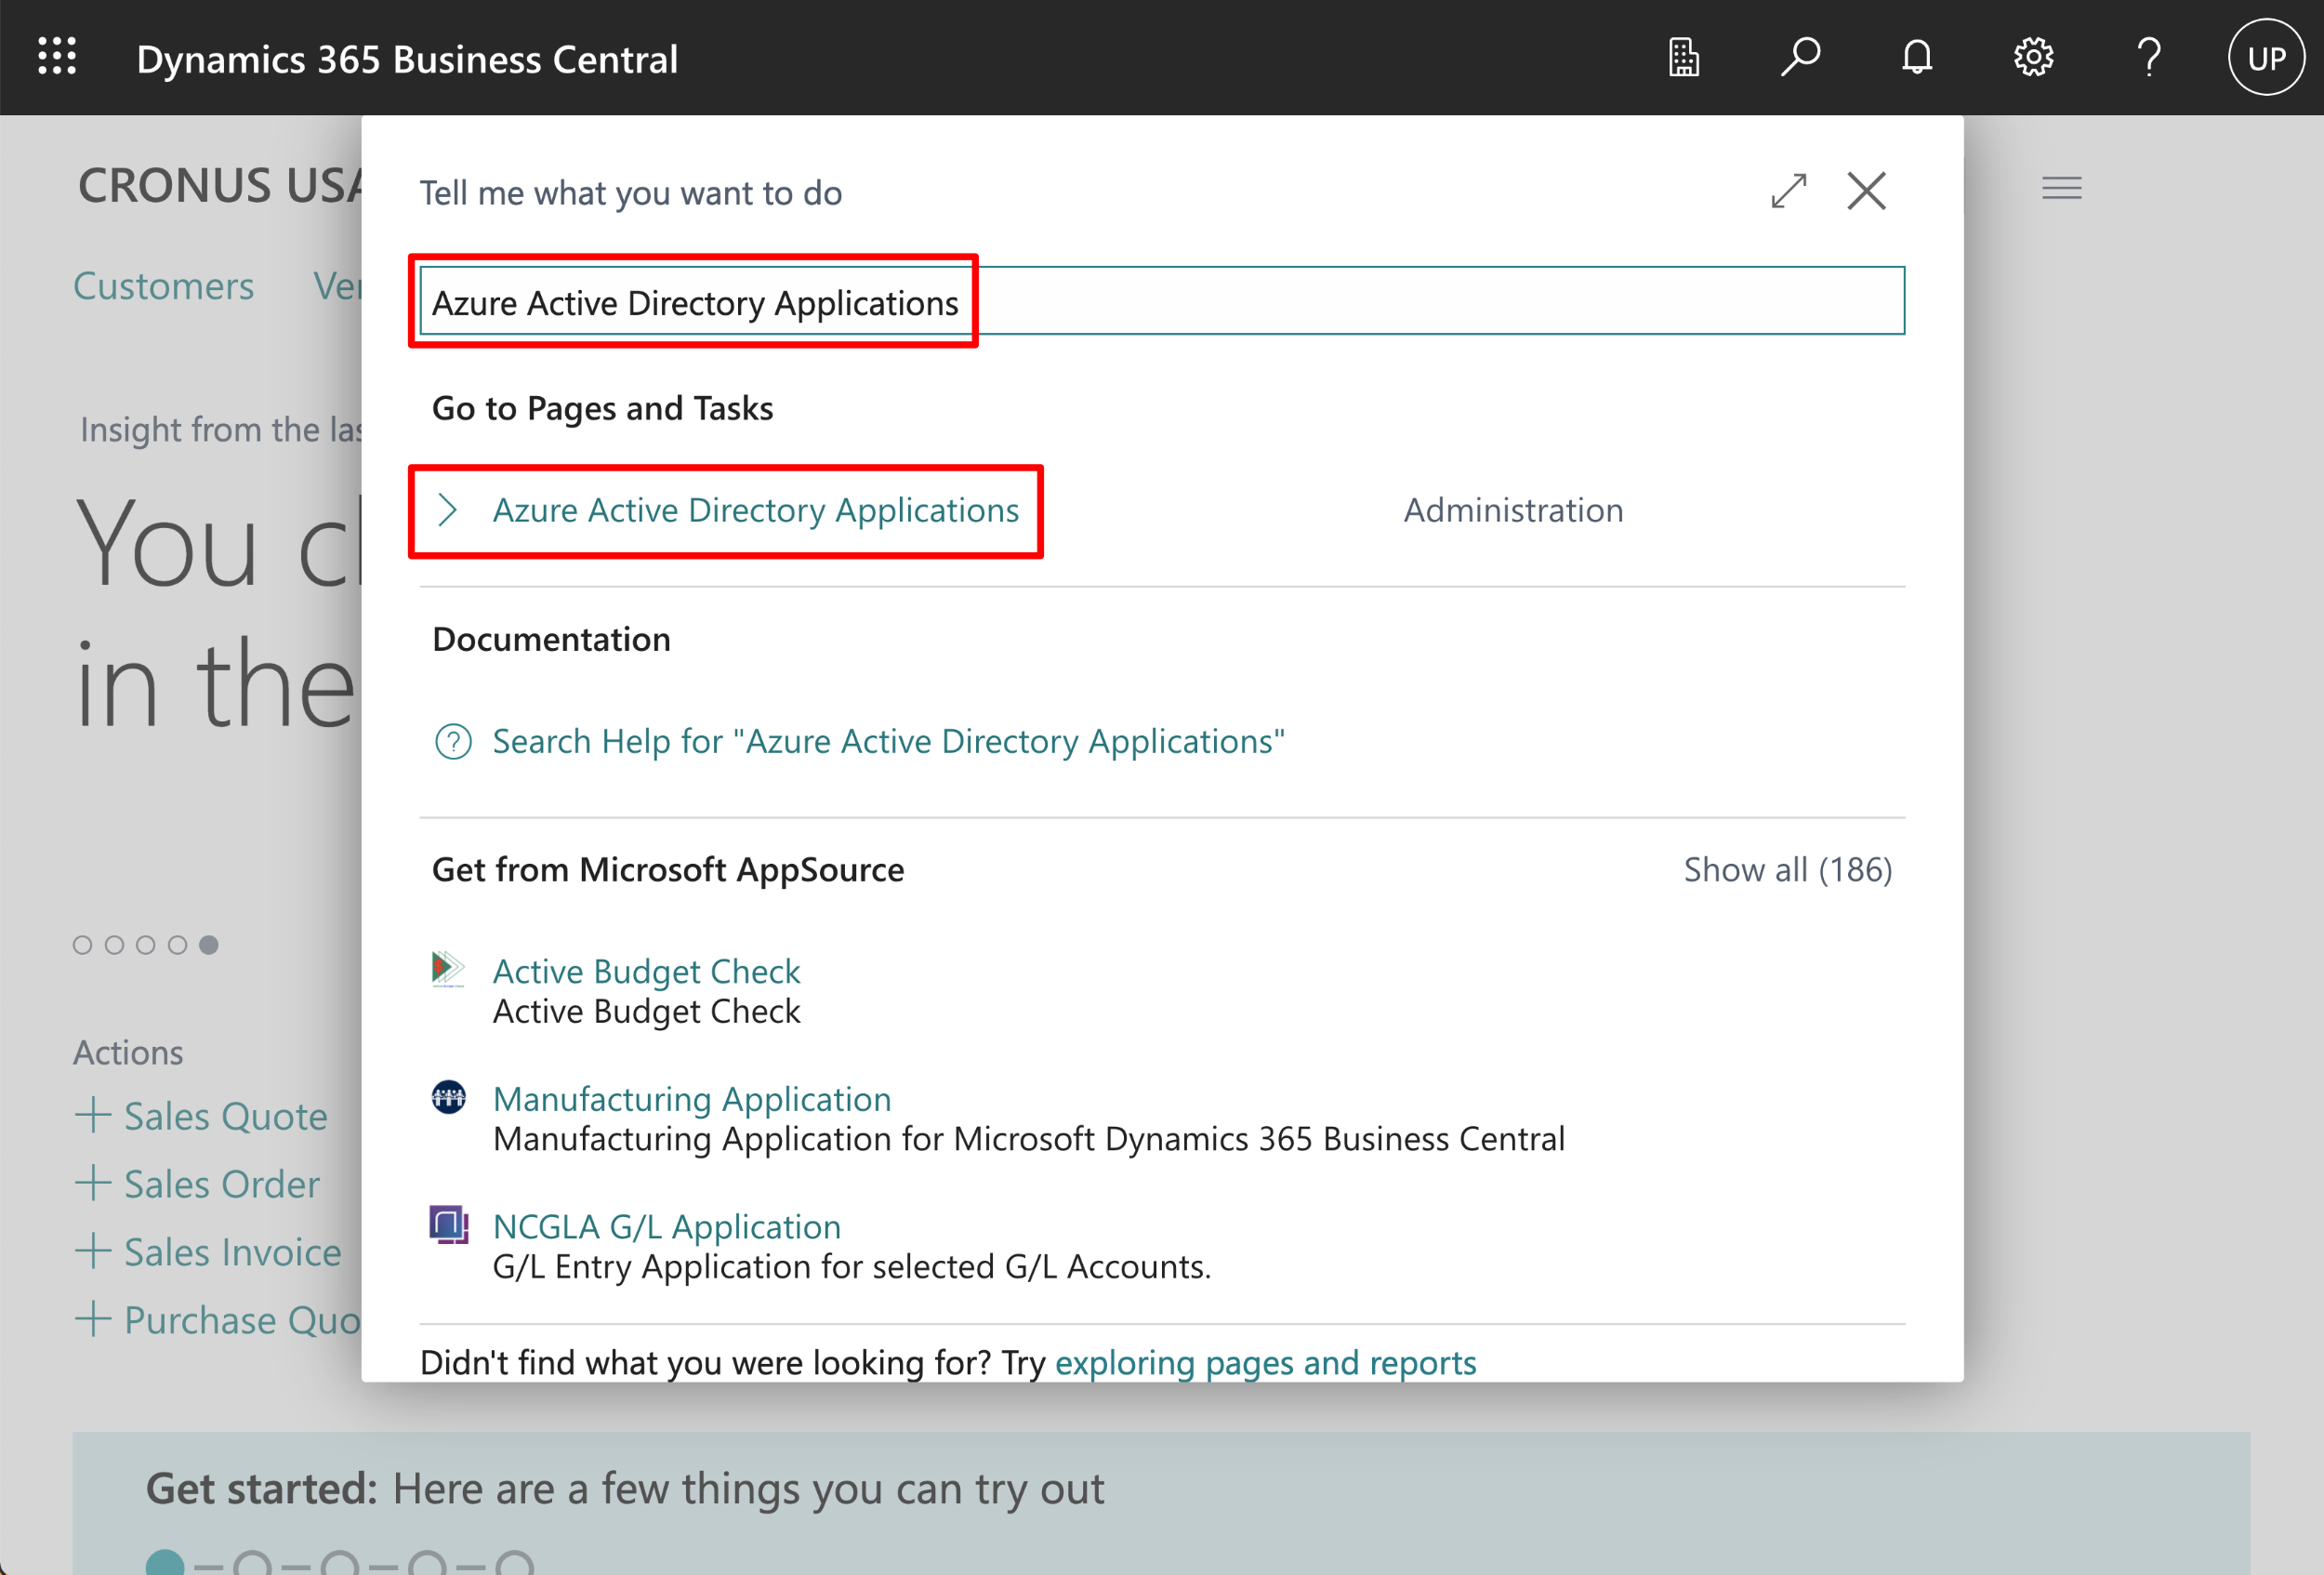
Task: Select the first headline carousel dot
Action: pos(83,945)
